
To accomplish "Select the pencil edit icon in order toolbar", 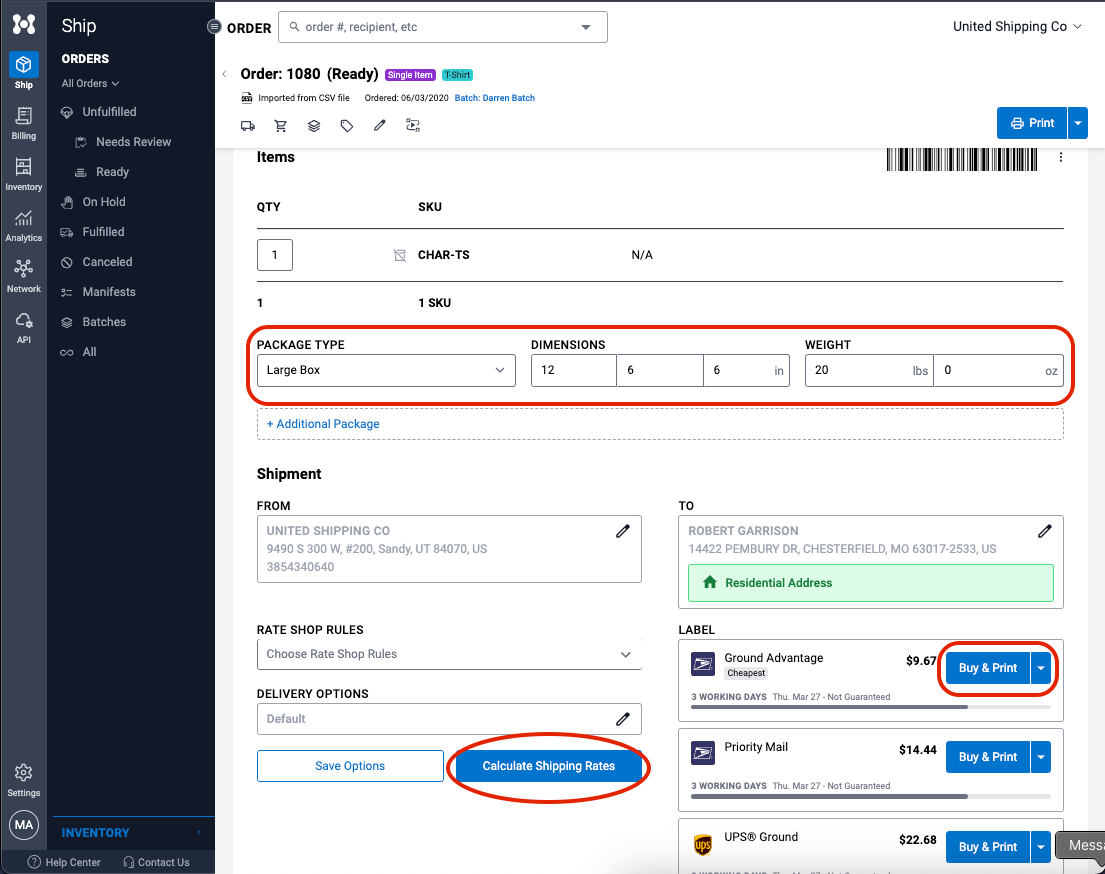I will 380,125.
